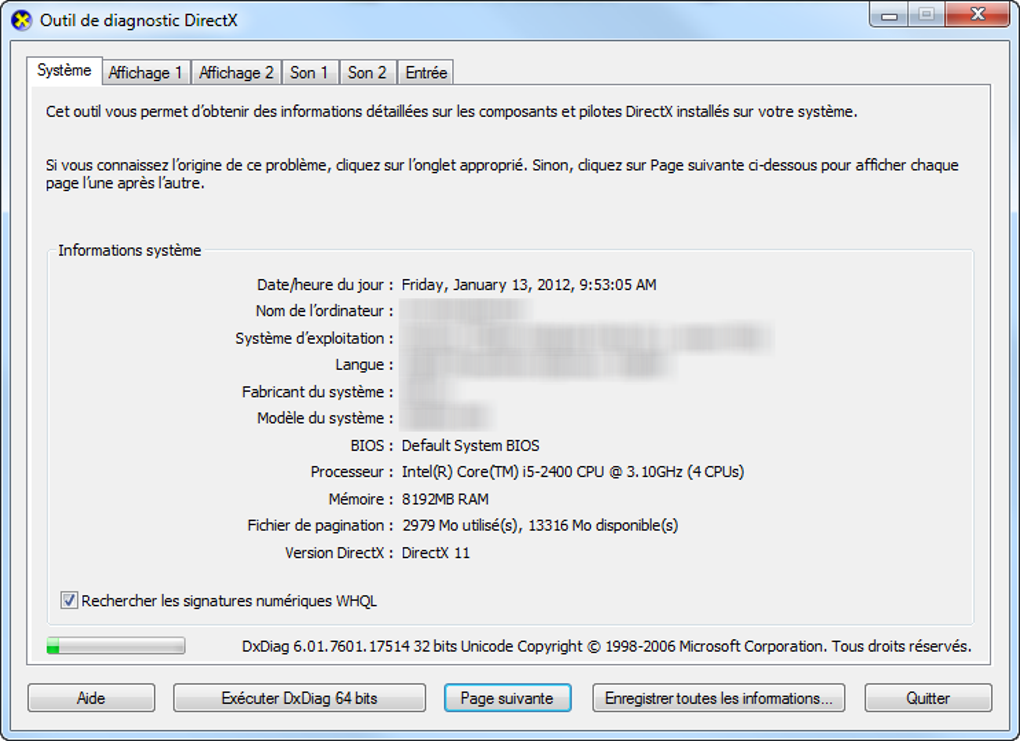Screen dimensions: 1020x741
Task: Click the maximize window button
Action: point(927,16)
